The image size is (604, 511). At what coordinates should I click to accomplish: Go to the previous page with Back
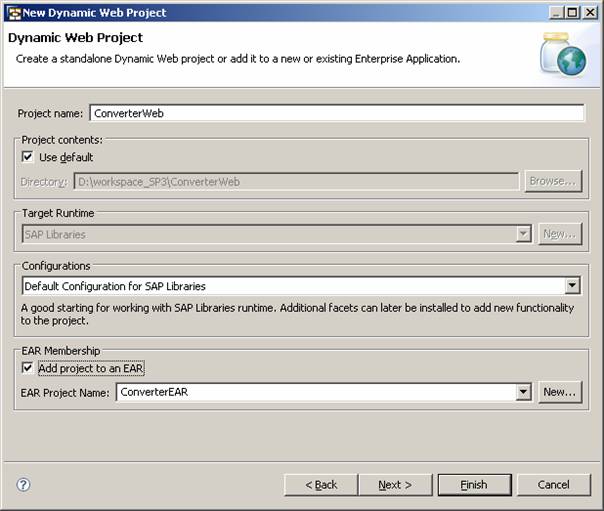pos(320,485)
